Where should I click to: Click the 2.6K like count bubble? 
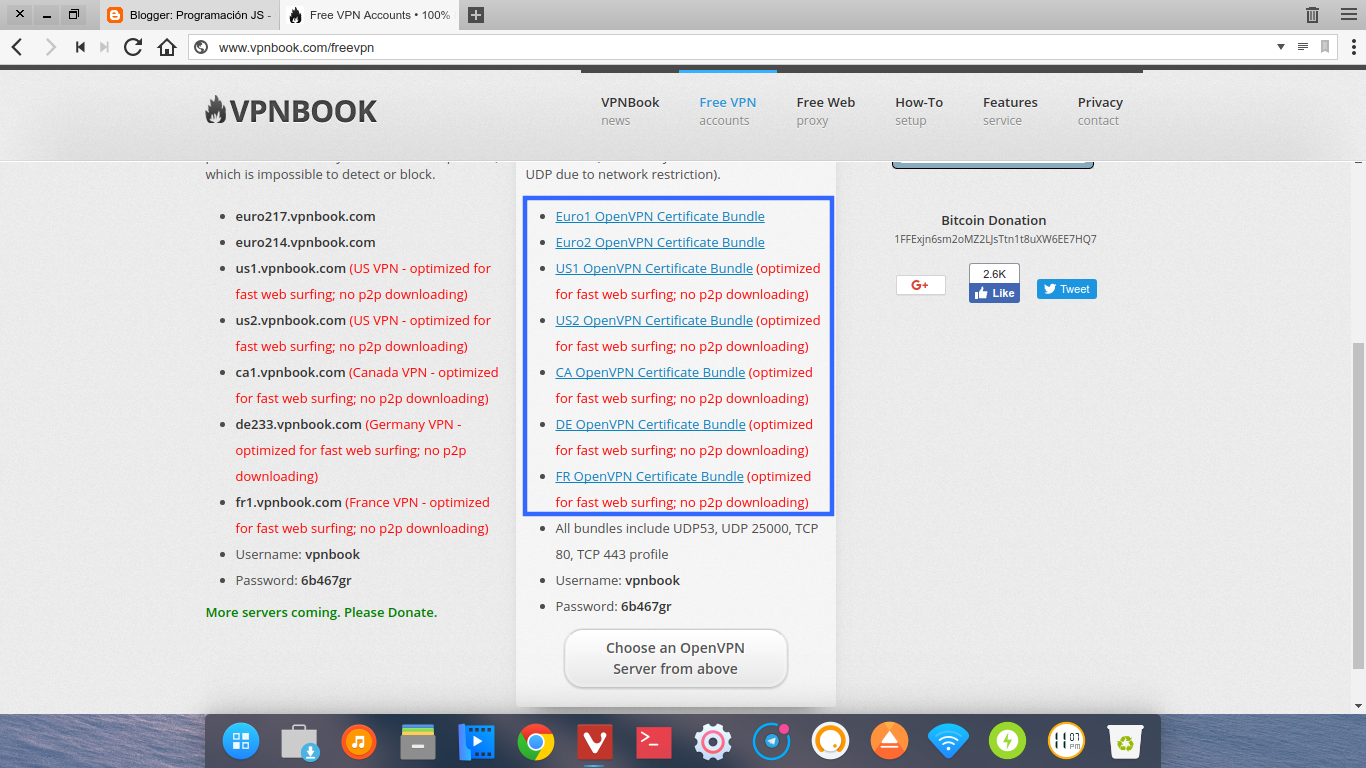(994, 274)
